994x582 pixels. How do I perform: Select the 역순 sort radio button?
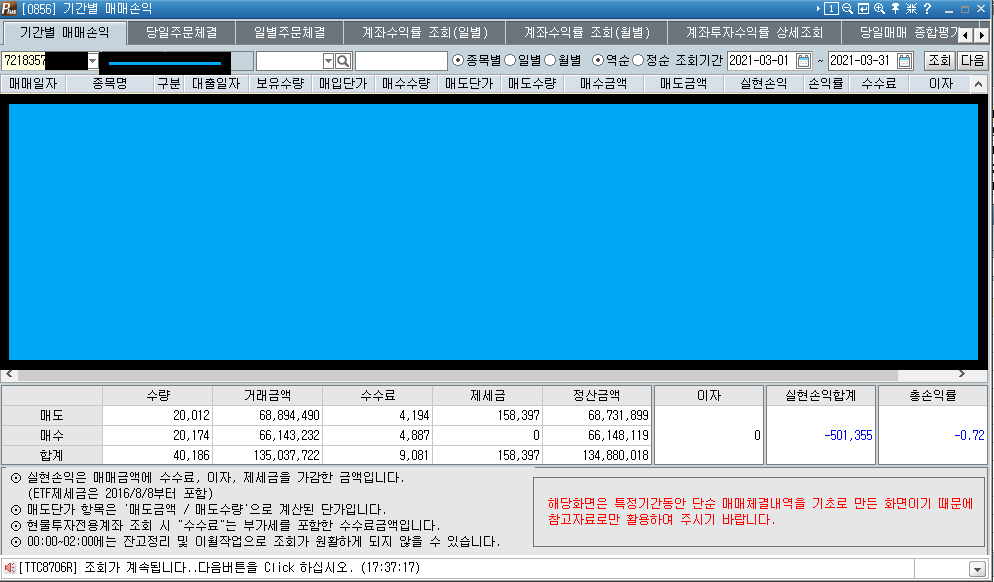(598, 61)
